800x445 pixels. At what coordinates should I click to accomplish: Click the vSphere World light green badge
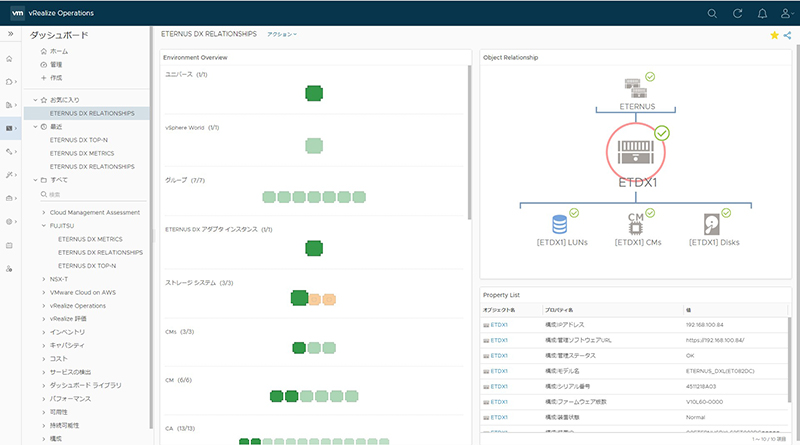[x=314, y=146]
